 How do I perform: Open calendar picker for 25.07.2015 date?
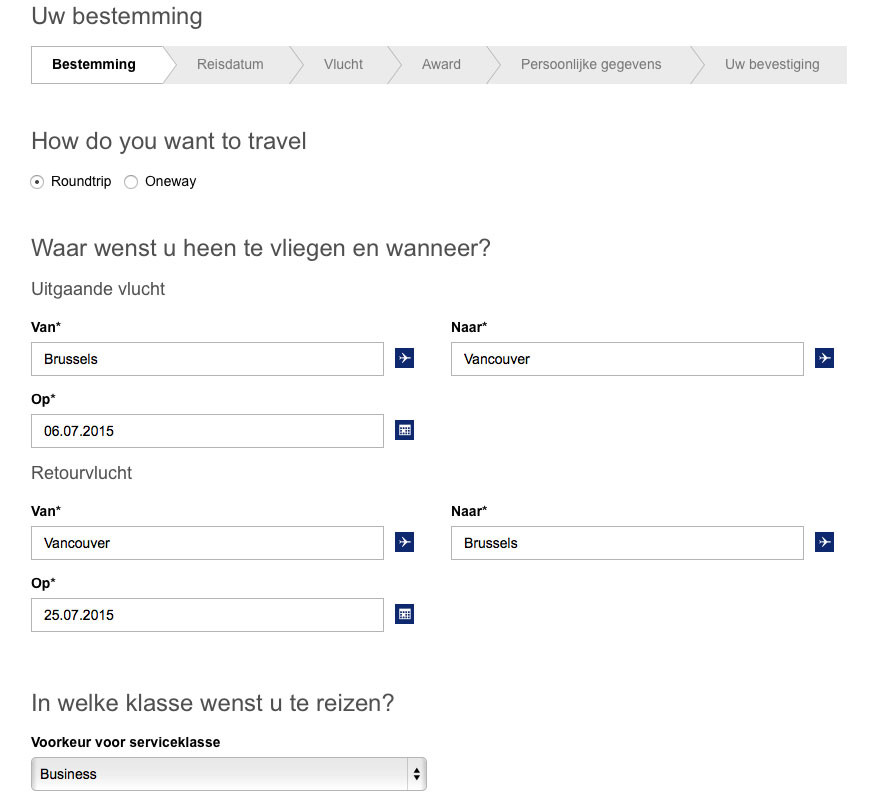(404, 614)
